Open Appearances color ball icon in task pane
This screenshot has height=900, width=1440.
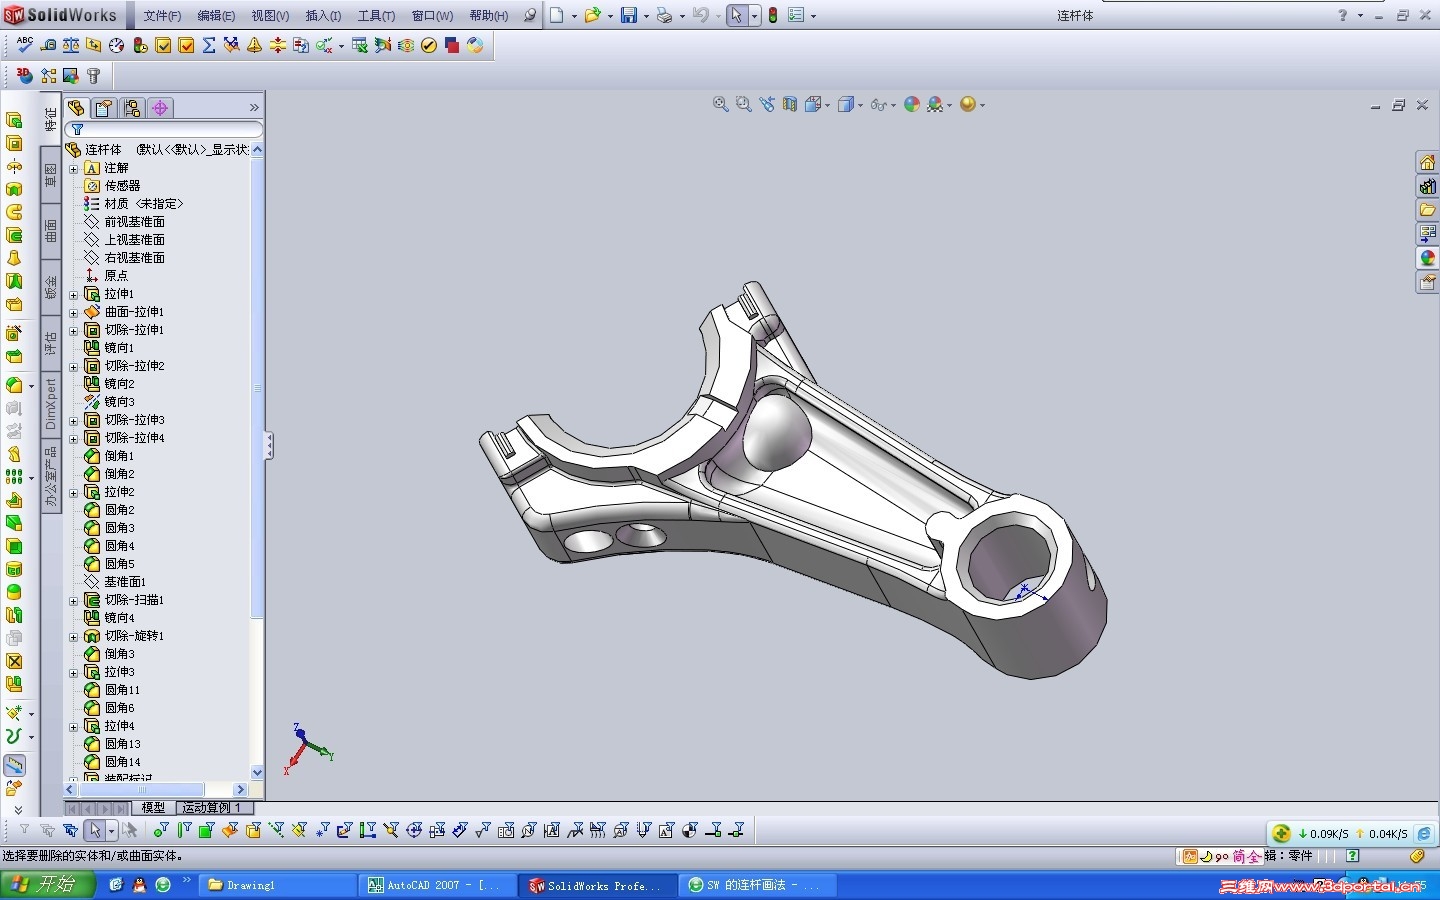click(x=1428, y=258)
